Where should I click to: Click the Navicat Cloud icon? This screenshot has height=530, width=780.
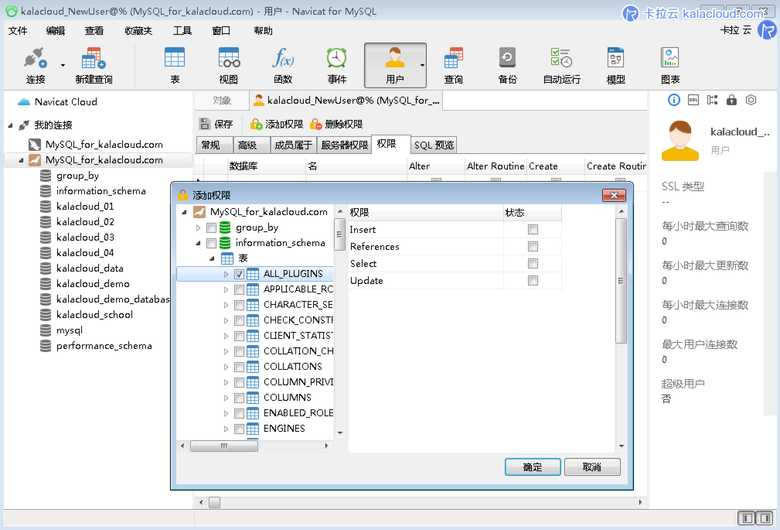(23, 102)
